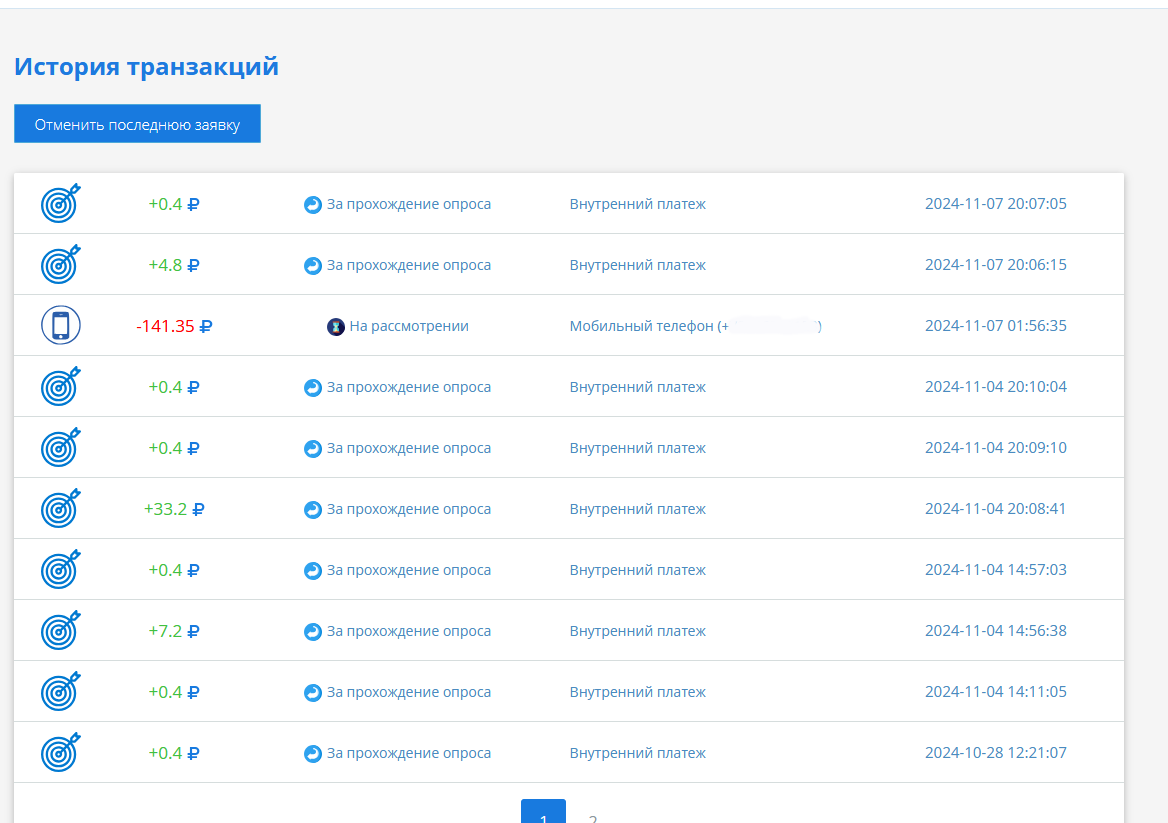Click survey status icon in +33.2 row

(x=313, y=509)
